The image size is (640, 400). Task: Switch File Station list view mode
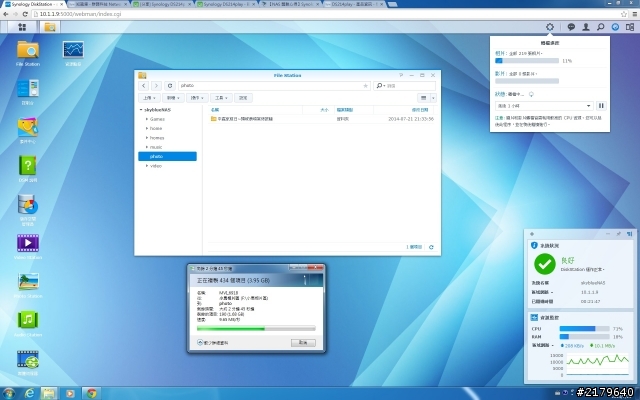point(423,98)
